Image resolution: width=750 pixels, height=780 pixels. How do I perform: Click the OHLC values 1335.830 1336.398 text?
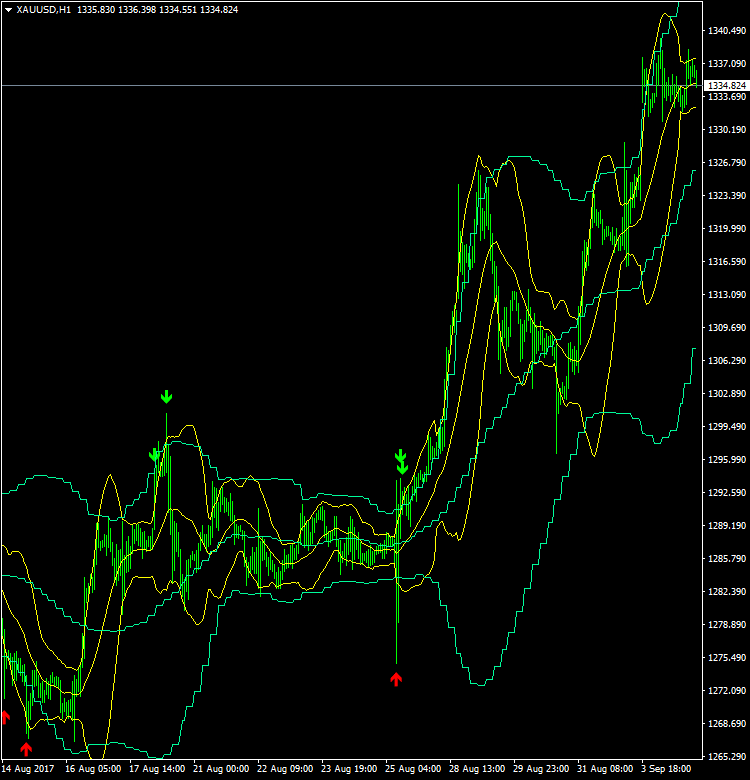116,10
